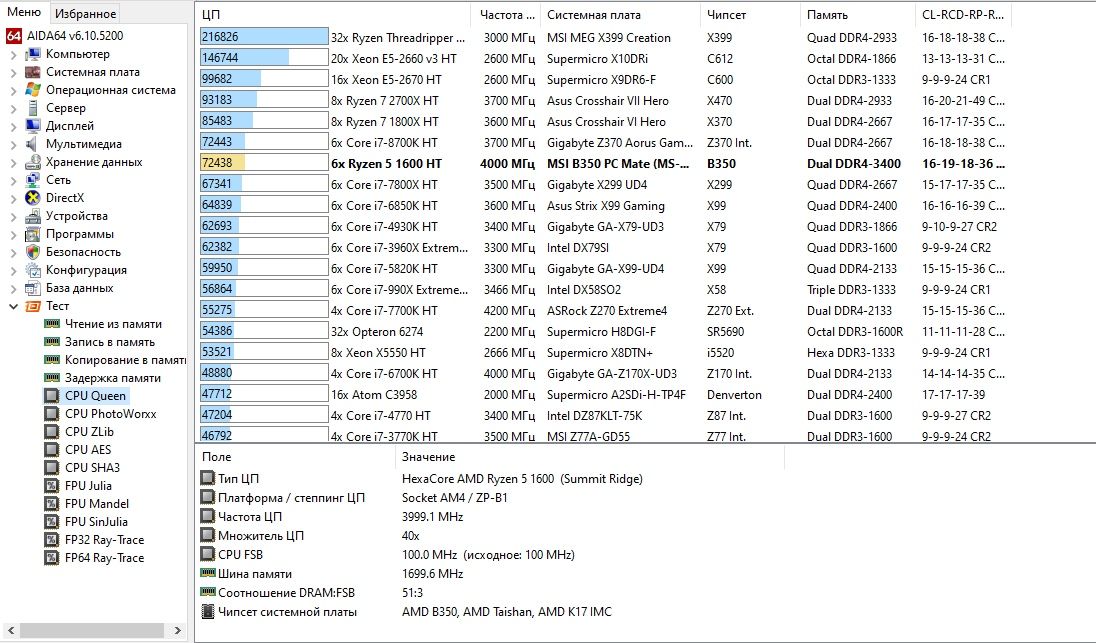Click the Мультимедиа speaker icon

coord(33,144)
